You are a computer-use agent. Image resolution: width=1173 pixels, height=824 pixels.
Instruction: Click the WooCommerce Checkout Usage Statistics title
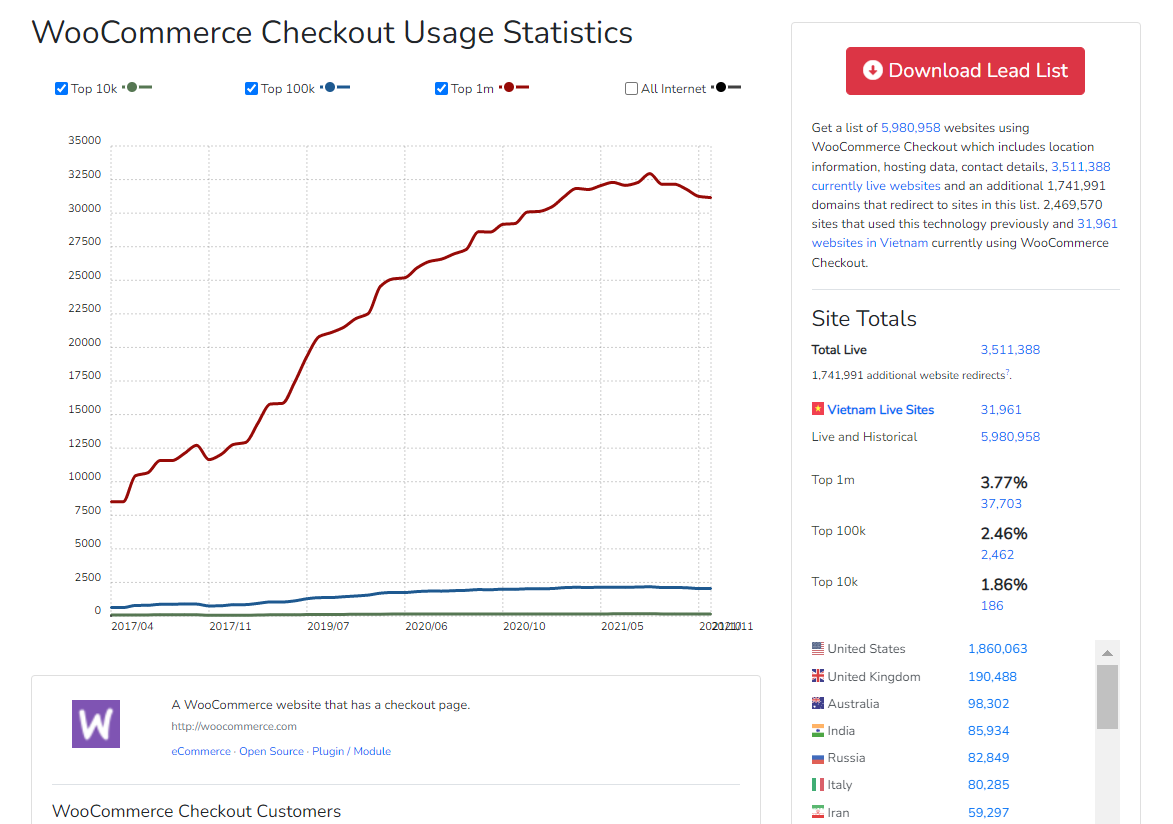point(332,33)
